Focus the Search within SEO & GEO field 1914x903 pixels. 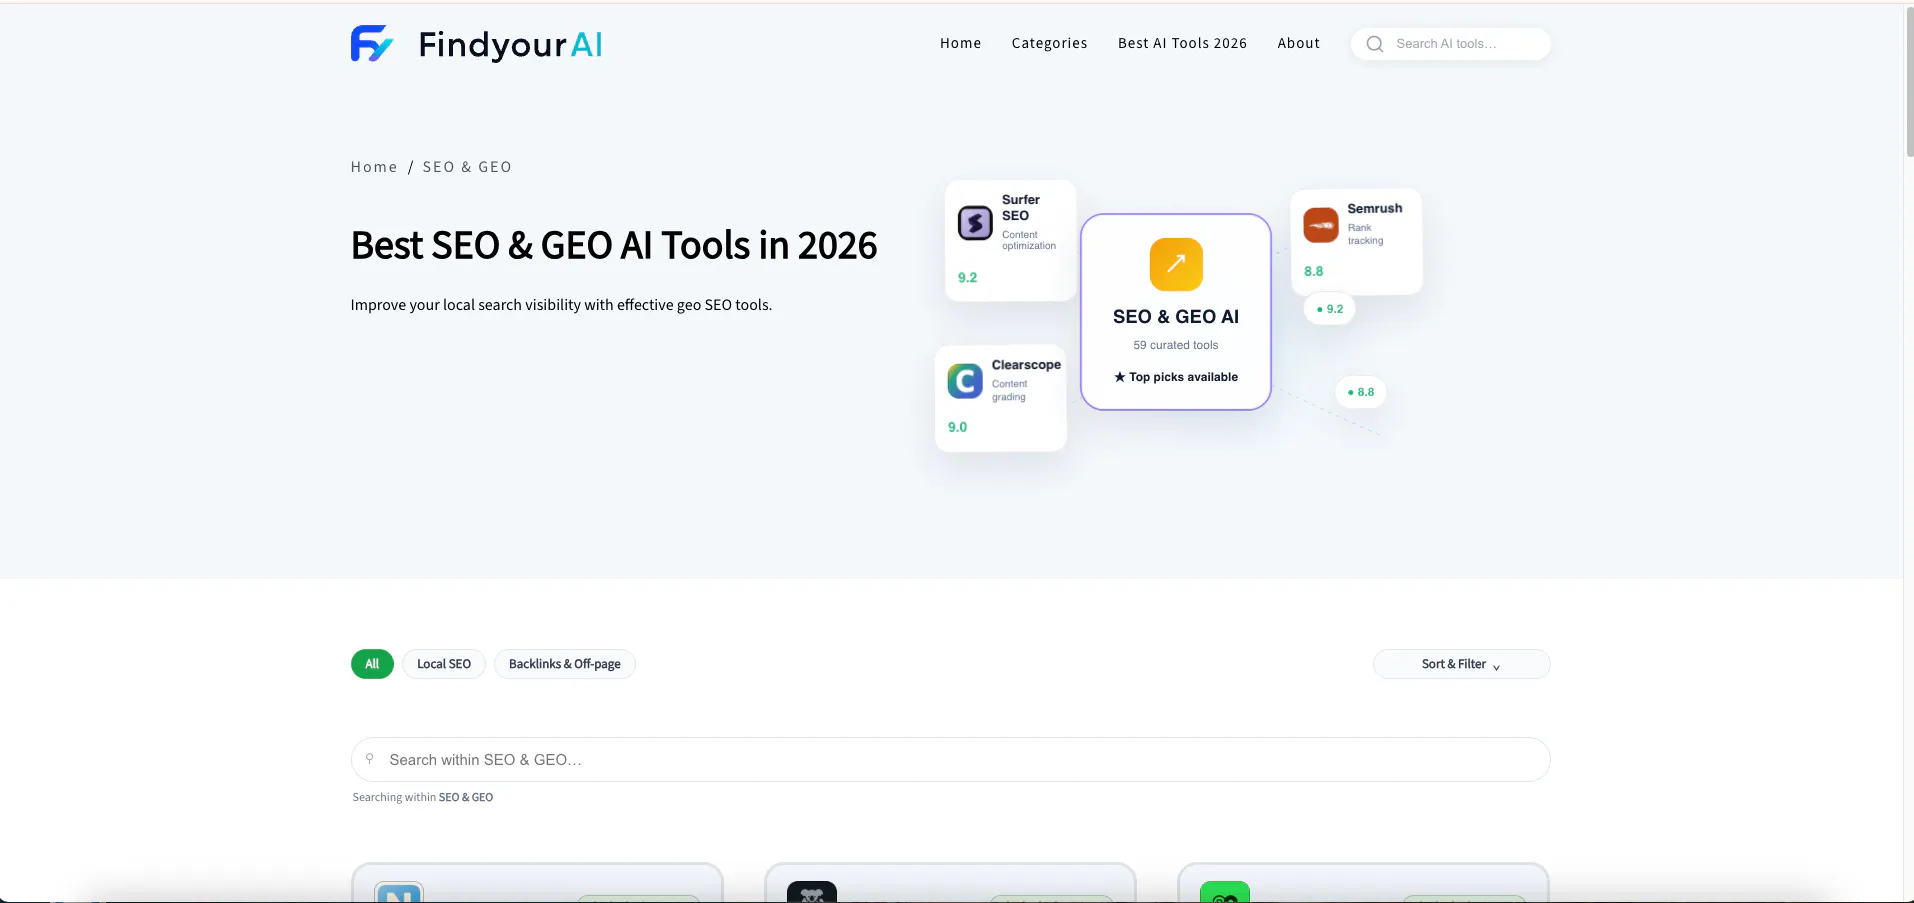click(x=950, y=760)
